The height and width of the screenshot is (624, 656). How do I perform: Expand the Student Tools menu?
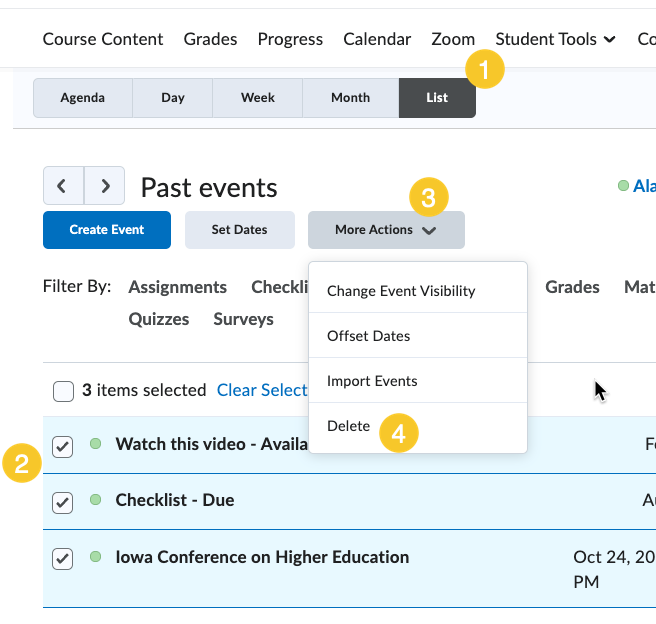click(x=555, y=39)
